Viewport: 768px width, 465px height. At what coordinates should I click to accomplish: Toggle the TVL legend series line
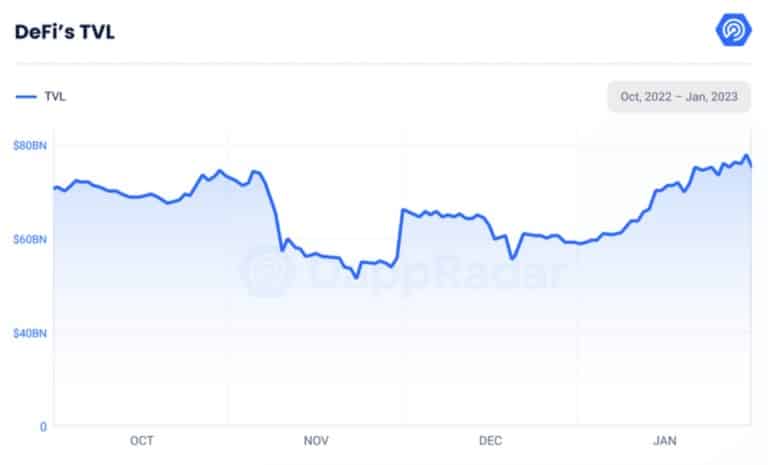tap(41, 97)
